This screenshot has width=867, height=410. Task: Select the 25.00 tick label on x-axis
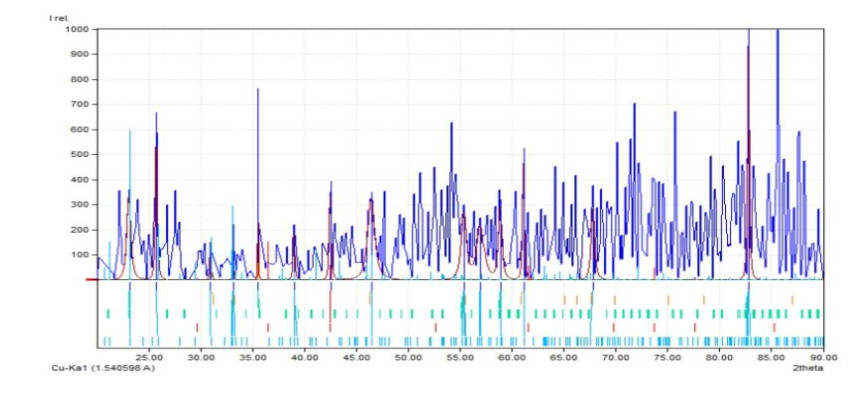(149, 357)
